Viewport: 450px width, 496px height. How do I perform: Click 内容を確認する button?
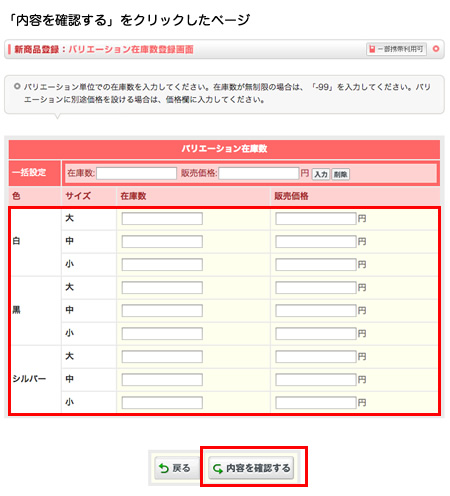pos(251,468)
